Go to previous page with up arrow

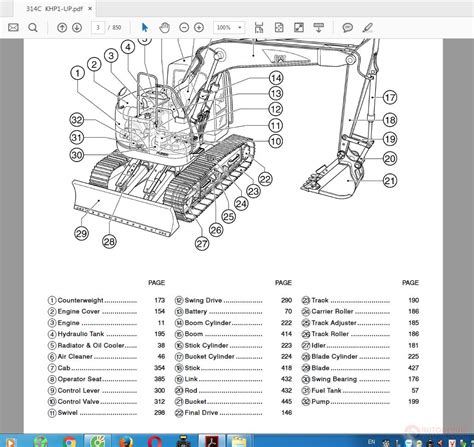tap(62, 27)
